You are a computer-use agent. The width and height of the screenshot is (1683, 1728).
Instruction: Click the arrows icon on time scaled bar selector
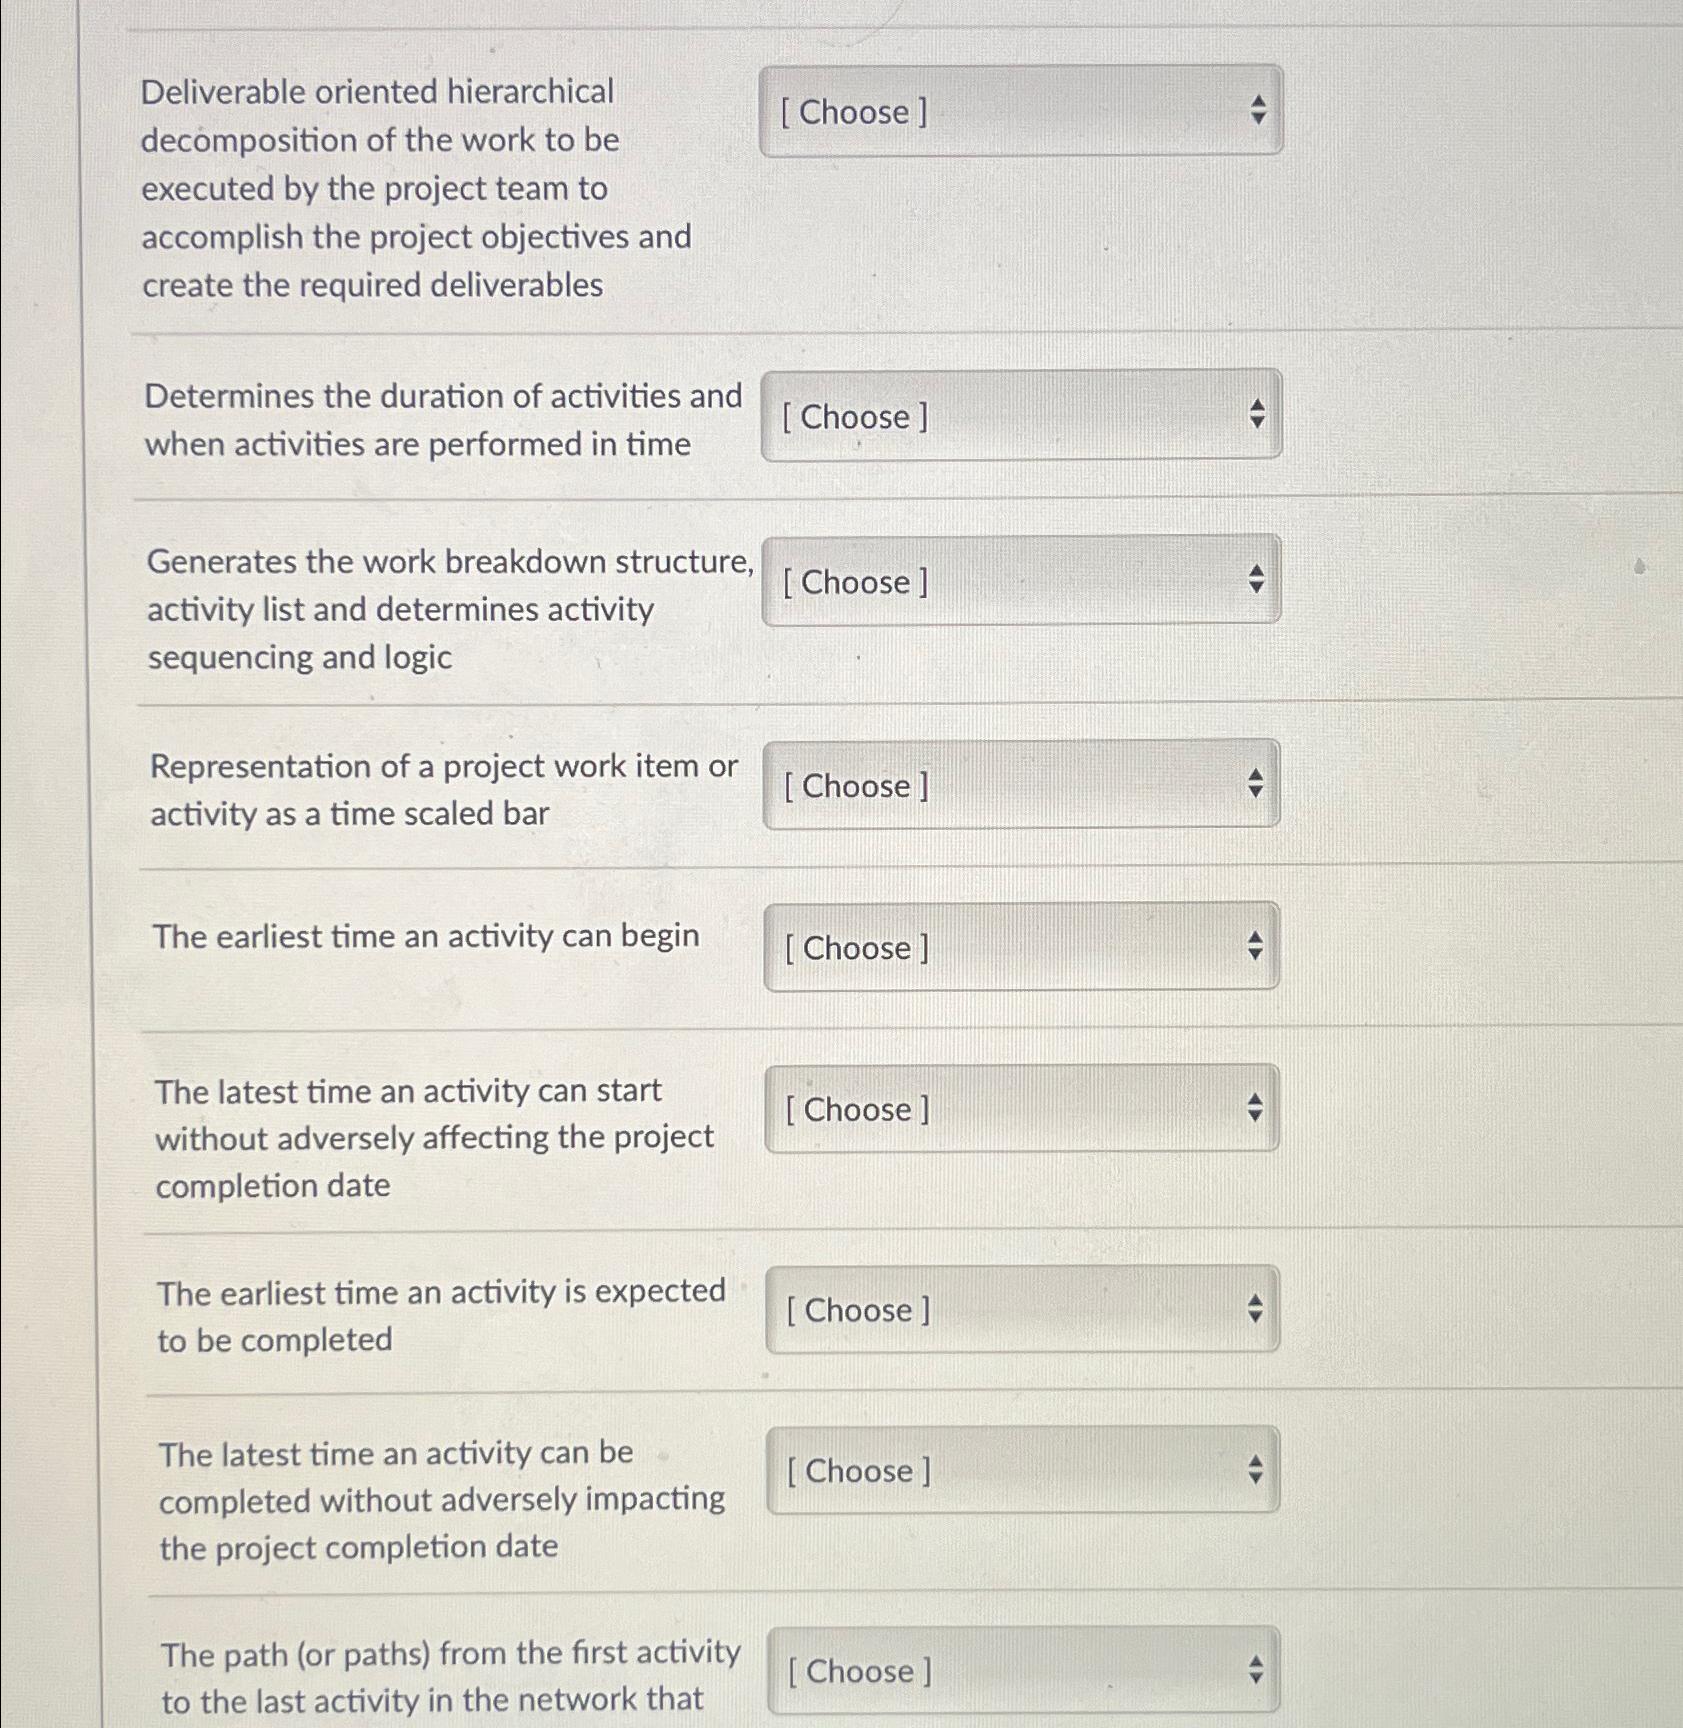tap(1256, 784)
